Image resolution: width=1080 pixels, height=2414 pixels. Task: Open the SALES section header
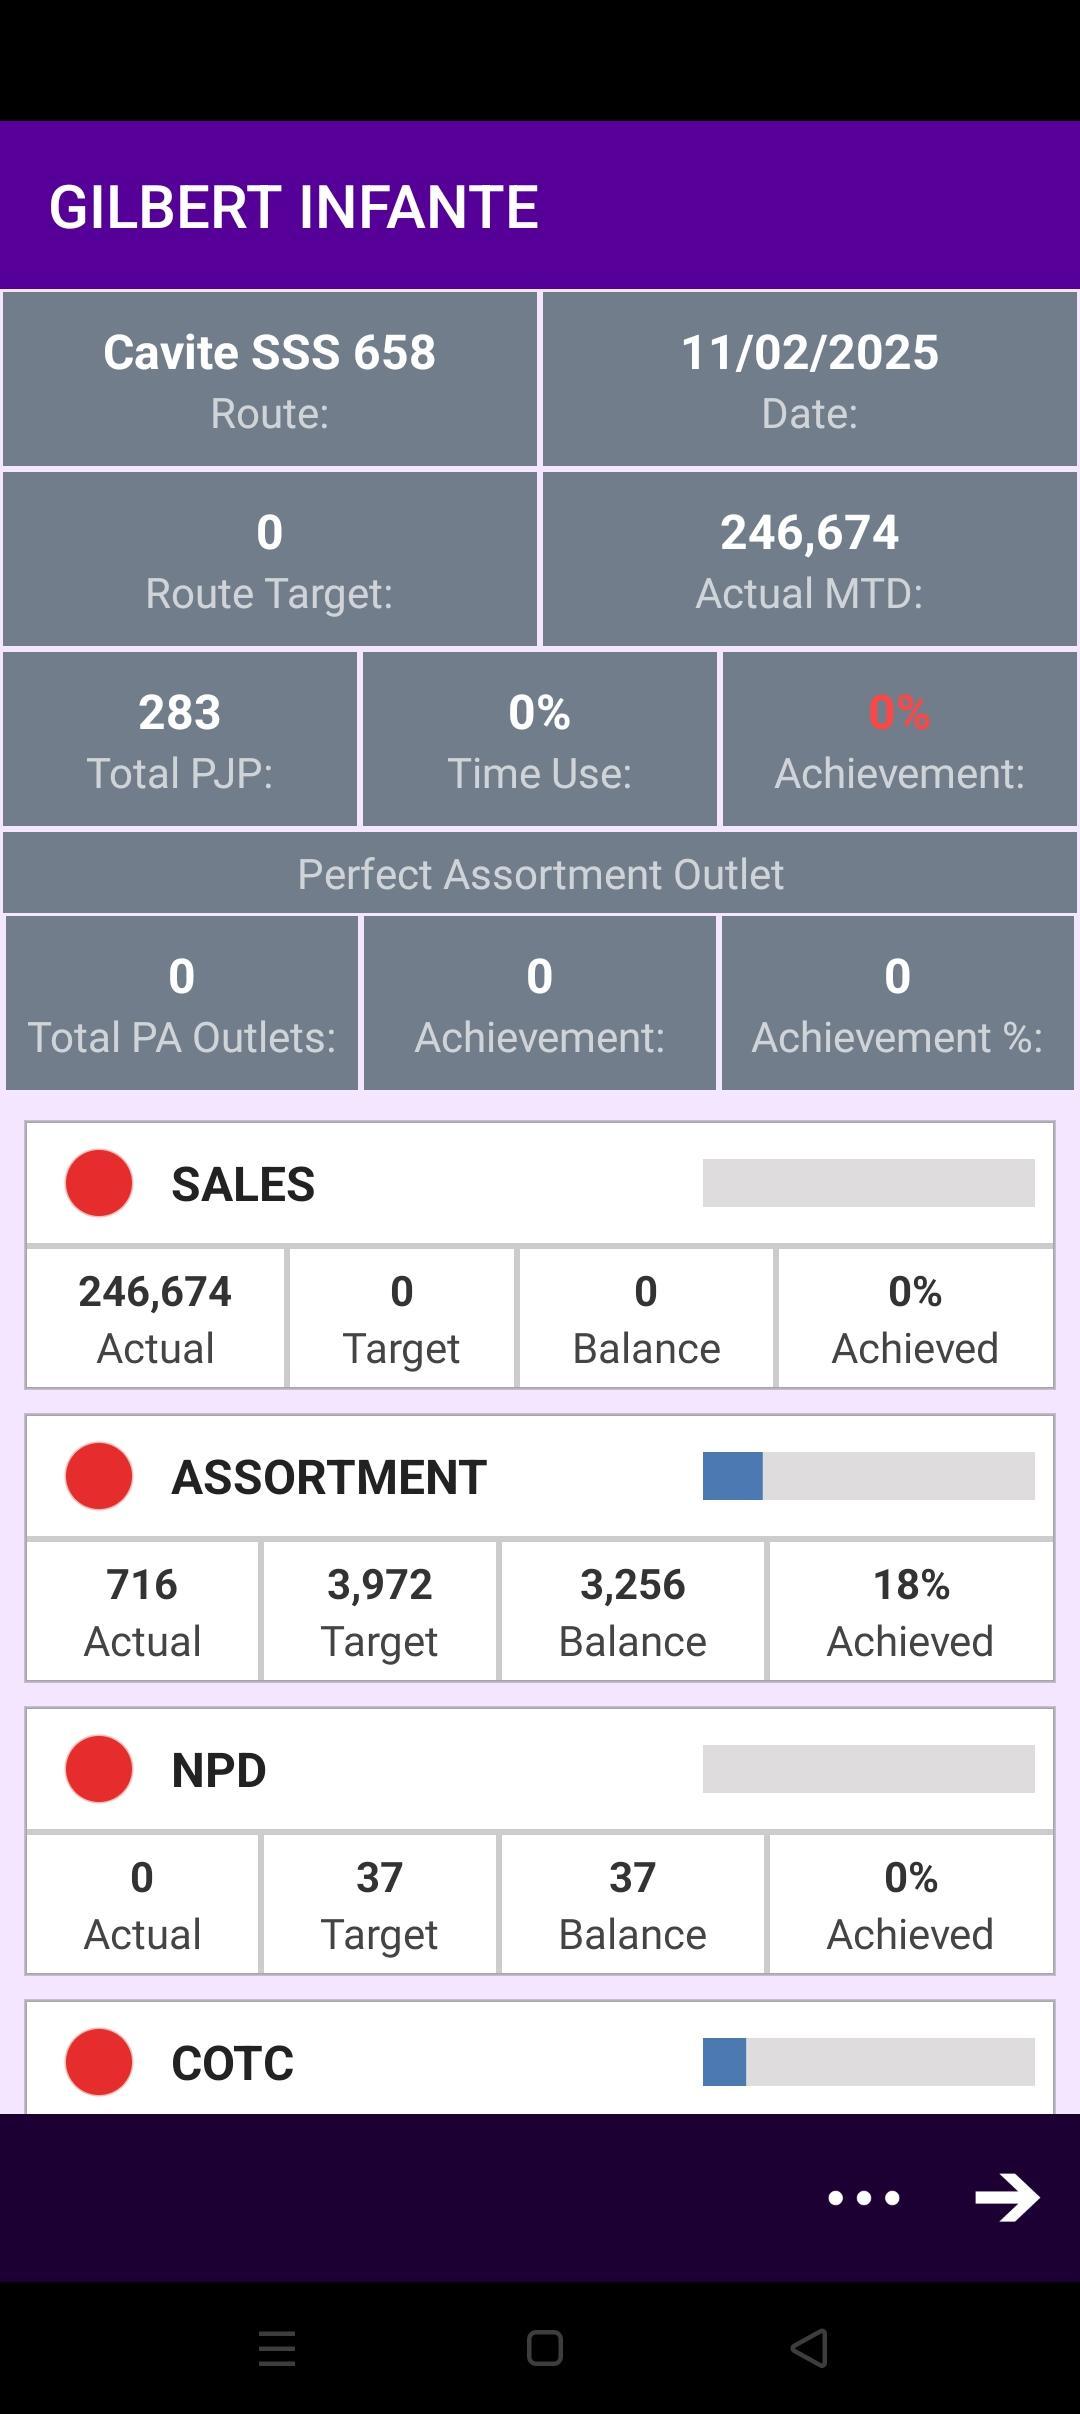(400, 1184)
